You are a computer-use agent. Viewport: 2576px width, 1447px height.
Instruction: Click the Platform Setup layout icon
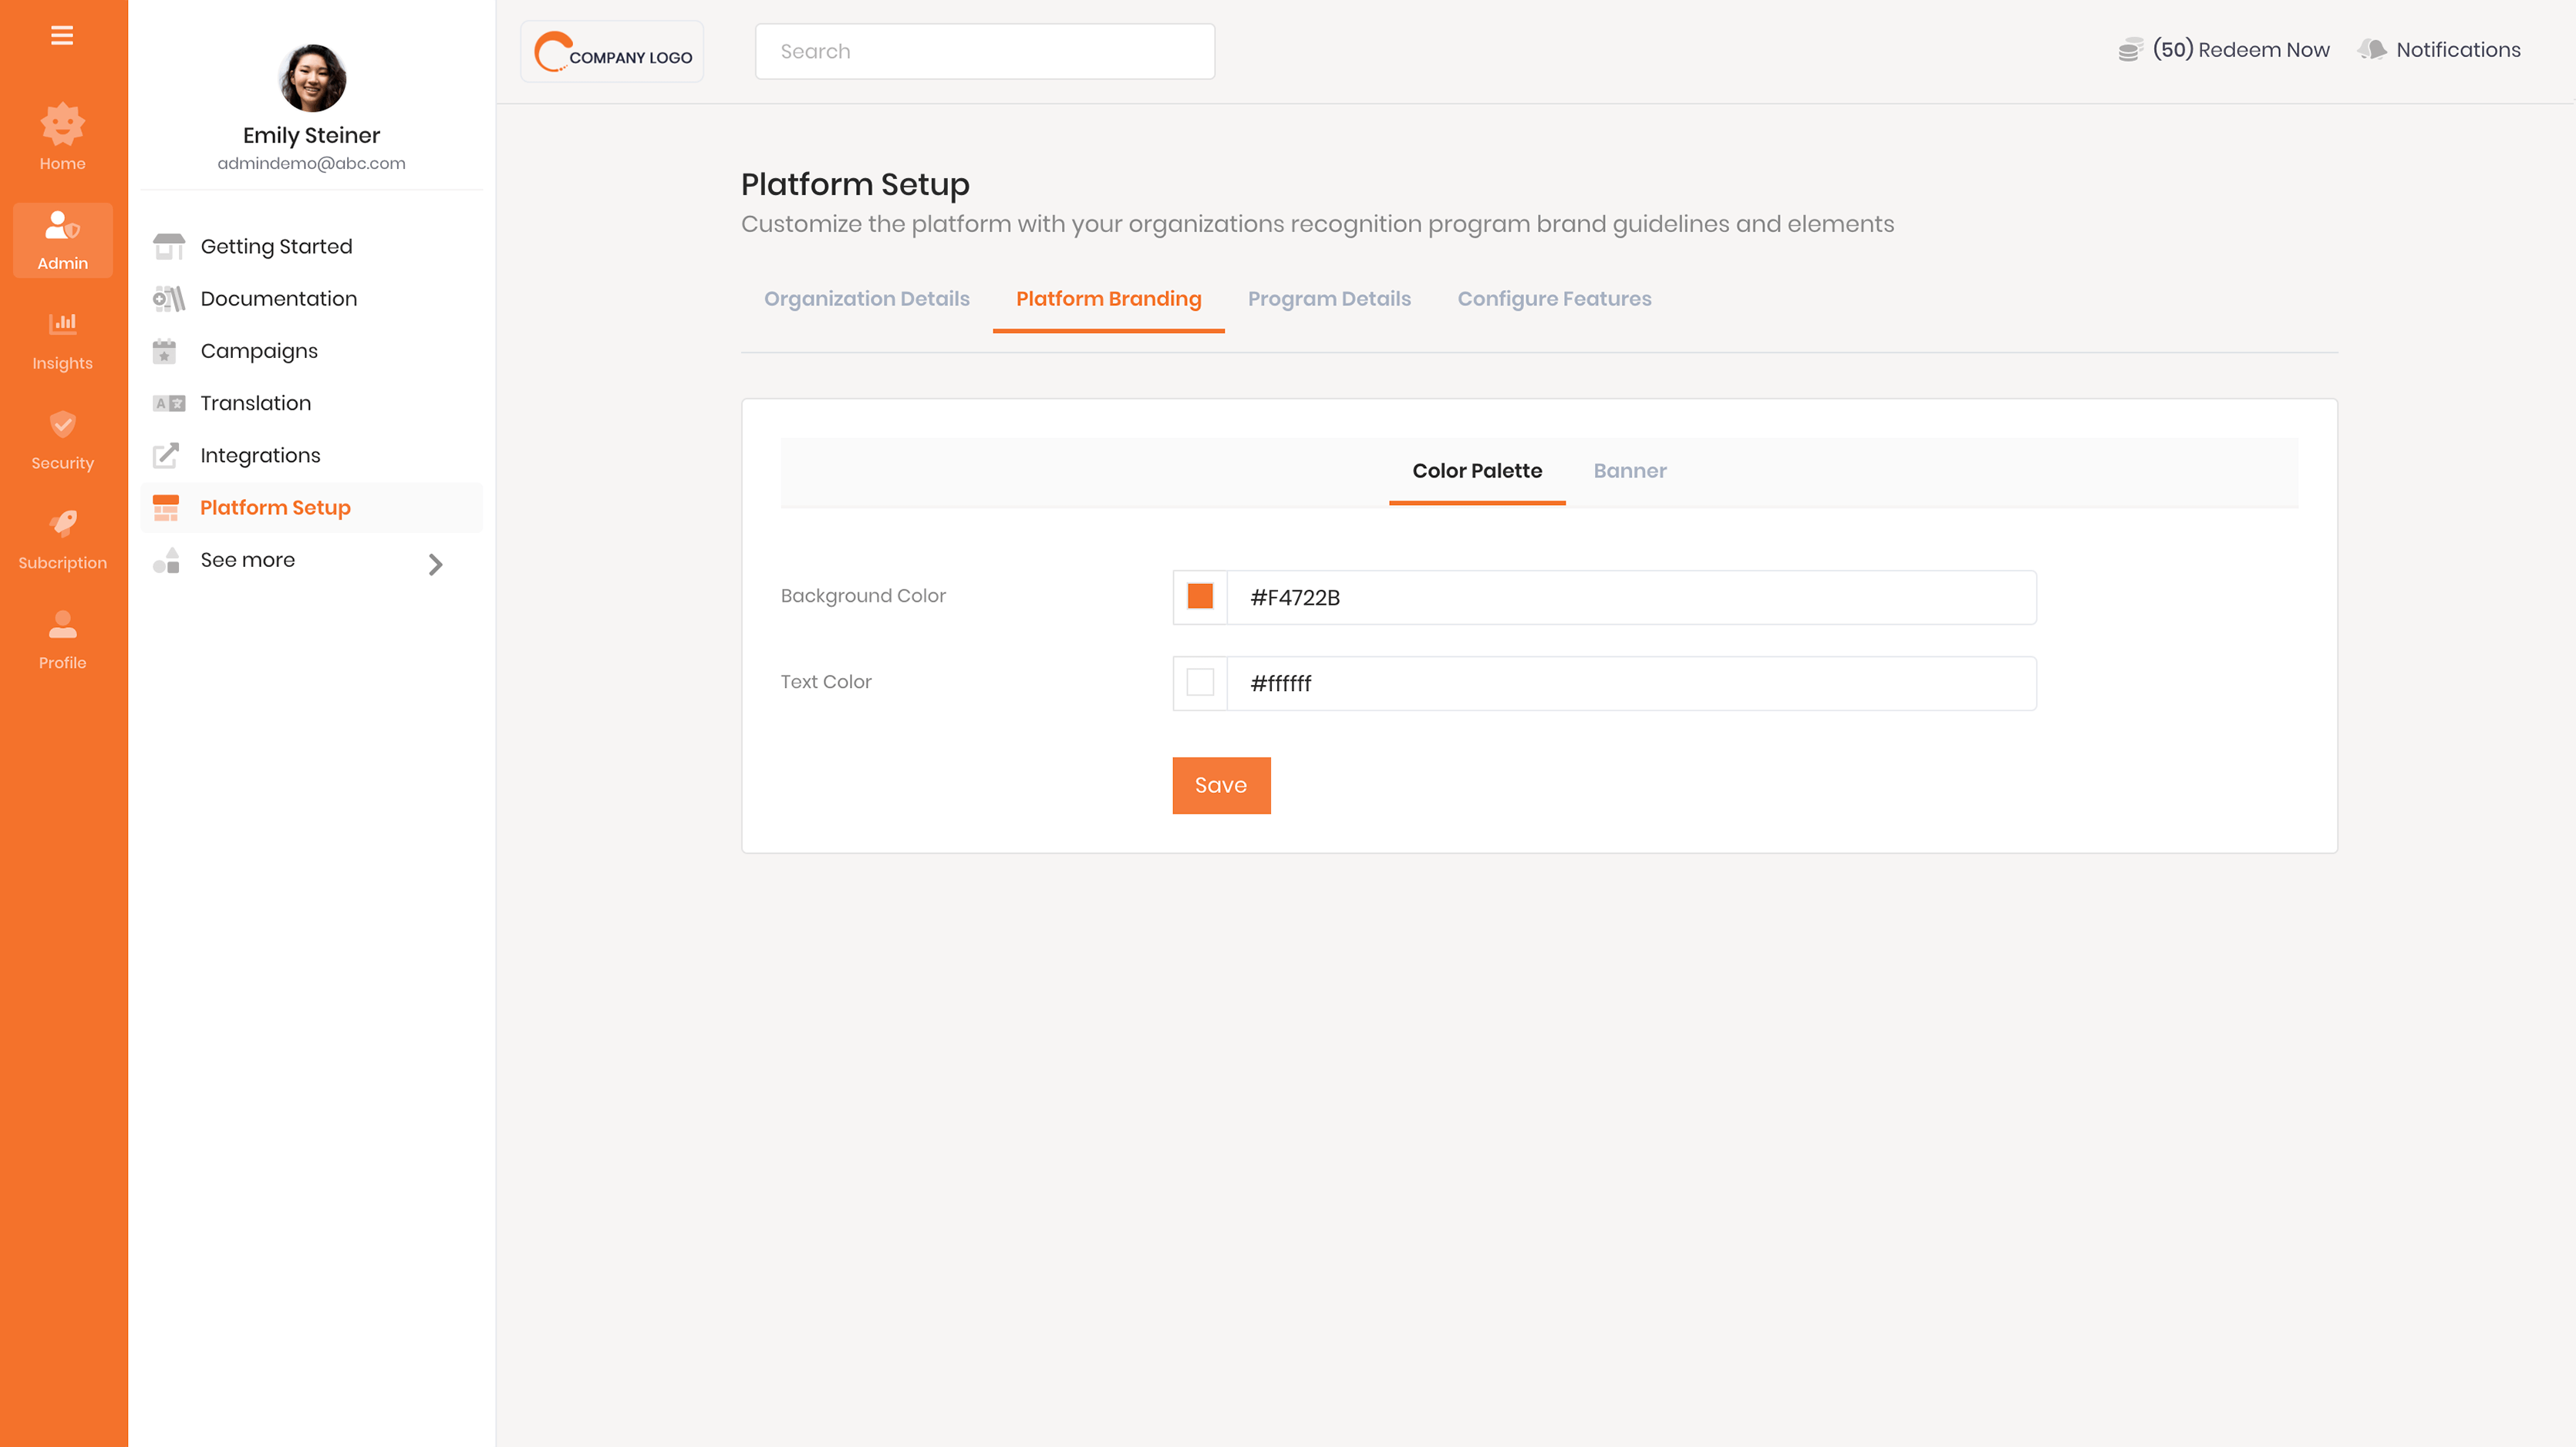click(166, 507)
